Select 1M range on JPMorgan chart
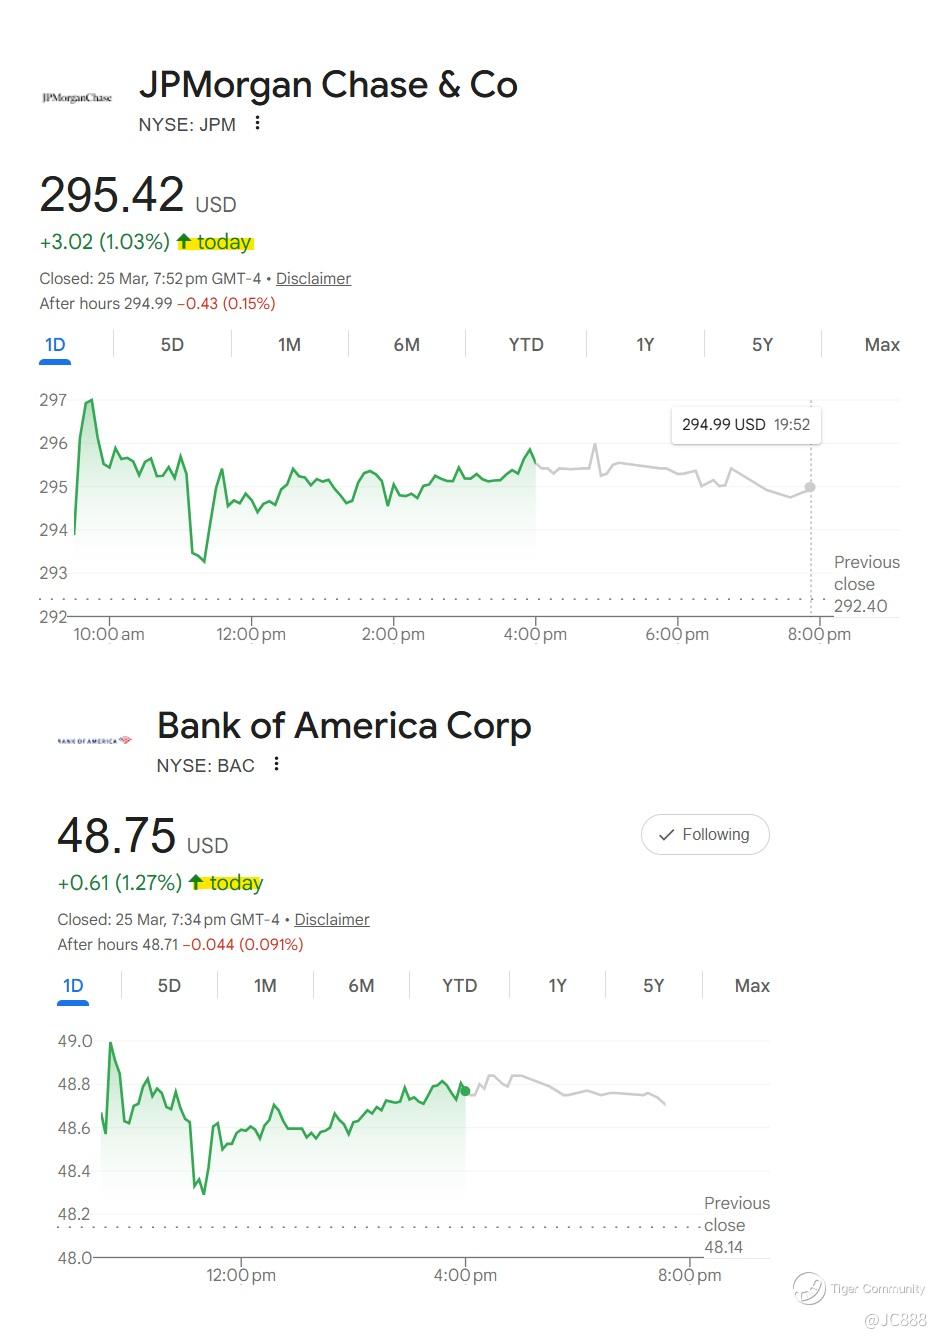Viewport: 944px width, 1341px height. 289,345
